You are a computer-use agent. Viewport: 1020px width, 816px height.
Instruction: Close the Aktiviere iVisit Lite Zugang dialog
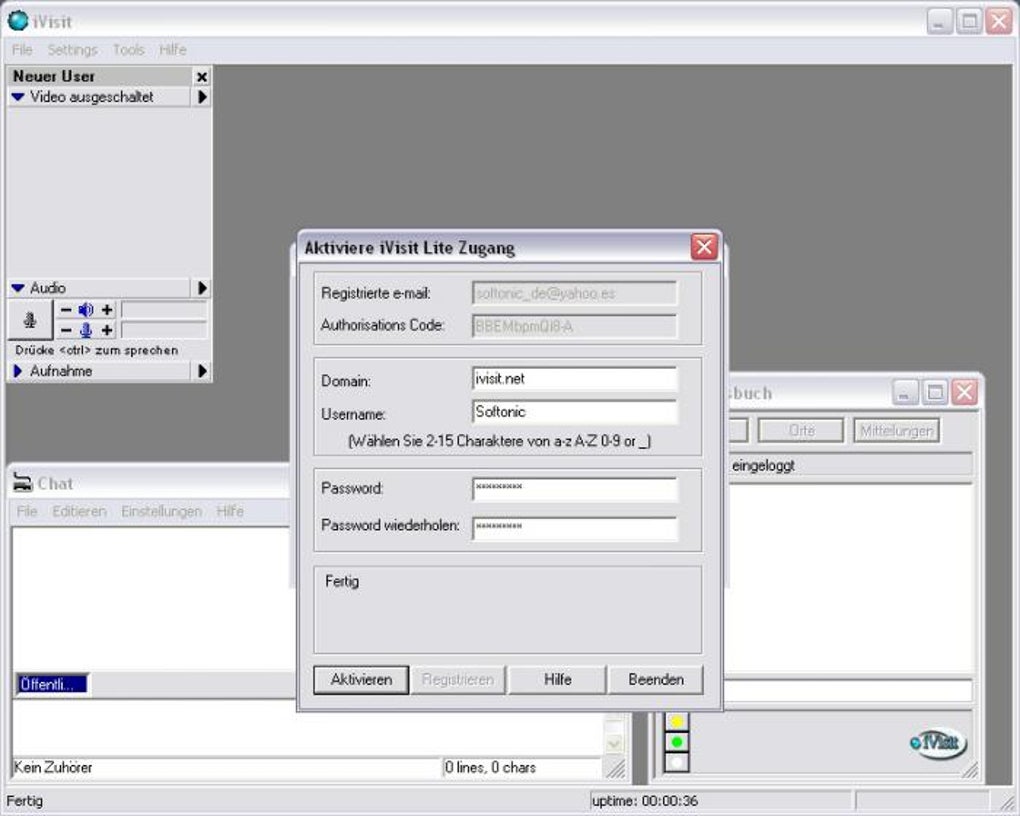704,247
